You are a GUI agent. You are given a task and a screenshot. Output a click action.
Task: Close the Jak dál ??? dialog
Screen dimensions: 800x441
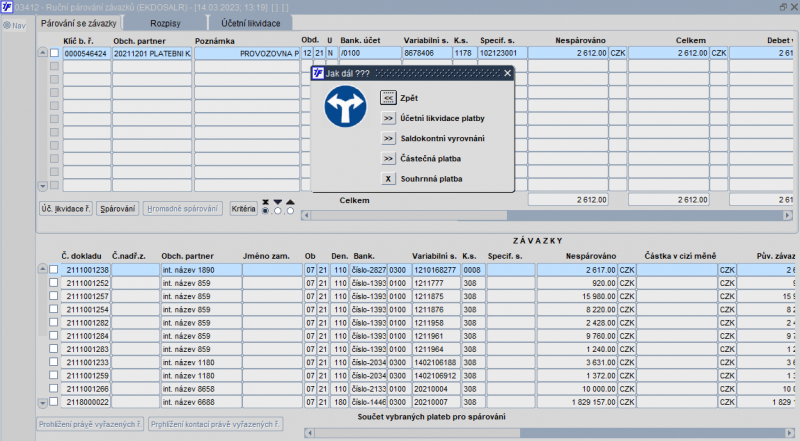coord(507,73)
